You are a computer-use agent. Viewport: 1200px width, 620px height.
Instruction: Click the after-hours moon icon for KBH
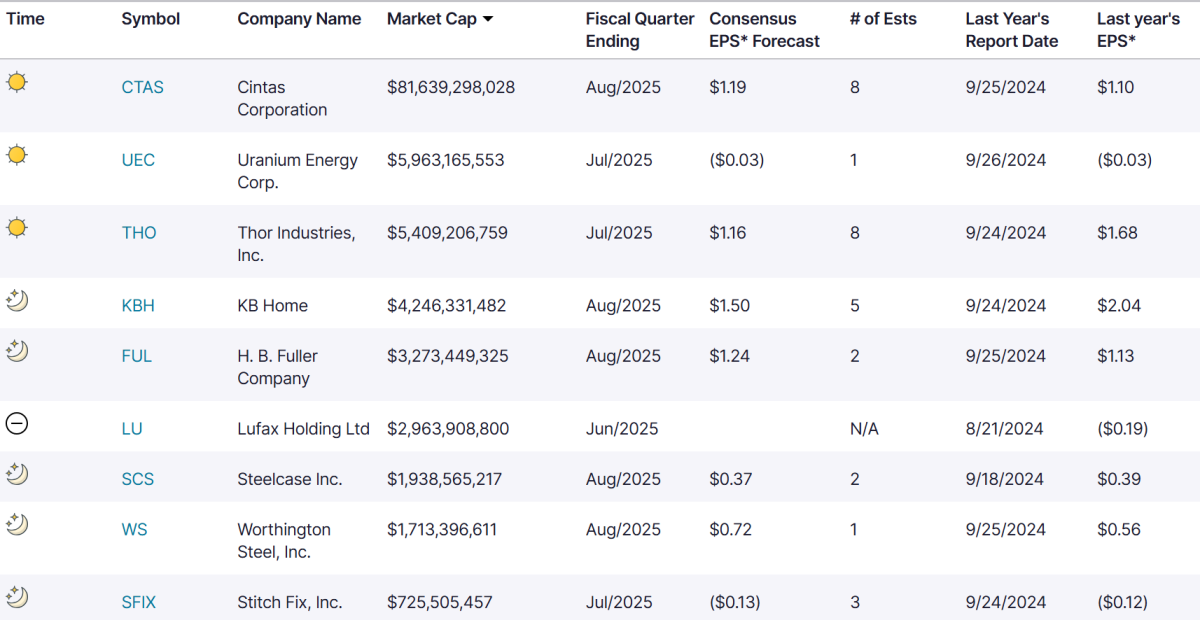click(x=17, y=301)
